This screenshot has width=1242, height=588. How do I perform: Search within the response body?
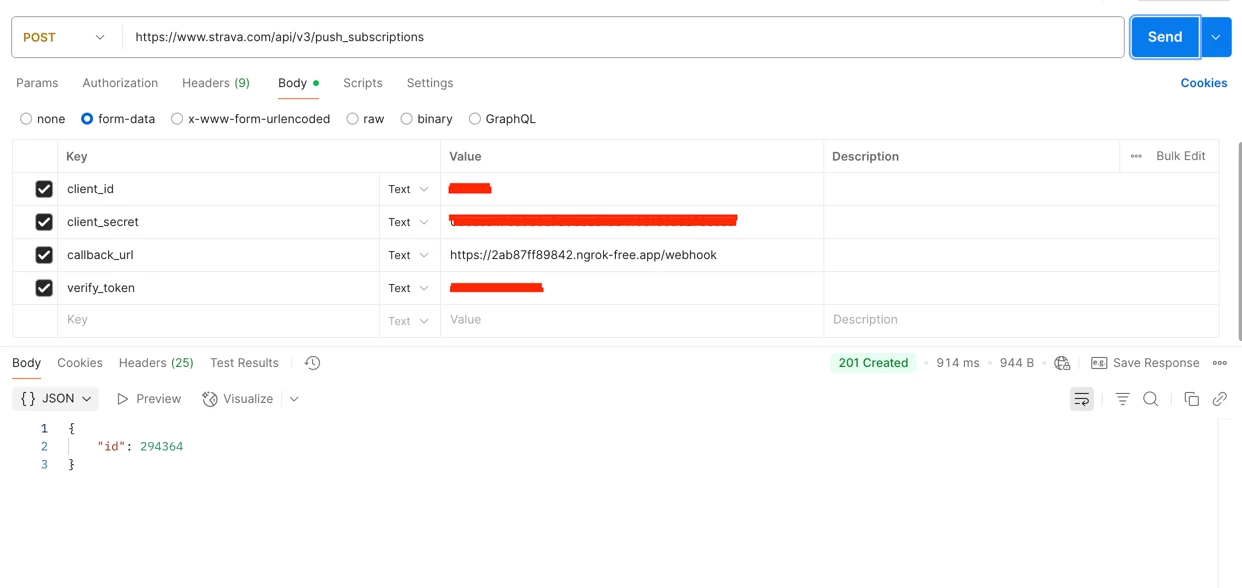pyautogui.click(x=1151, y=399)
